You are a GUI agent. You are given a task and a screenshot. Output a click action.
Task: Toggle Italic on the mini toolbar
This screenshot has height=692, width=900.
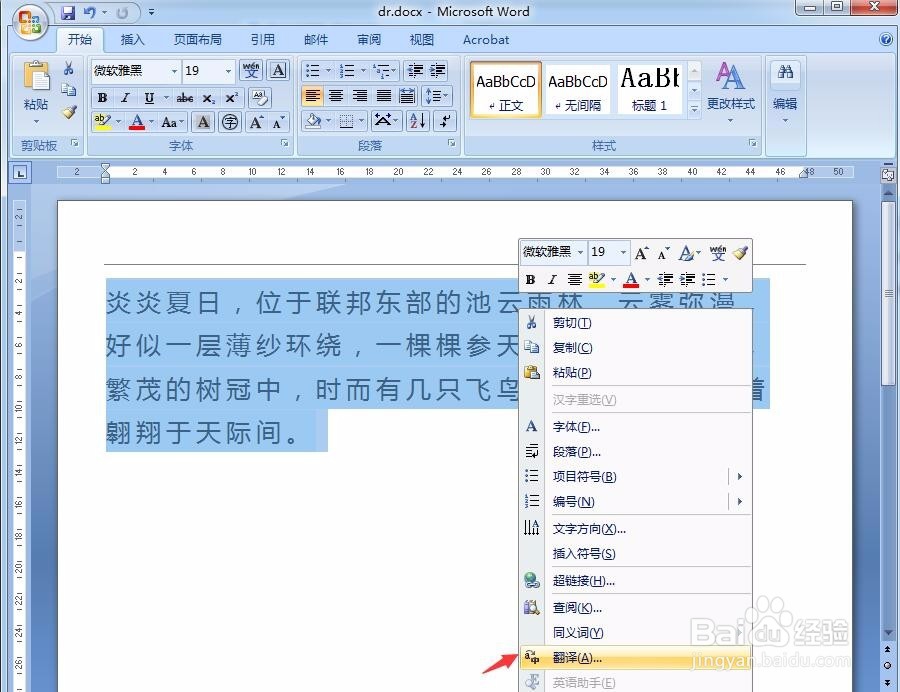point(552,279)
